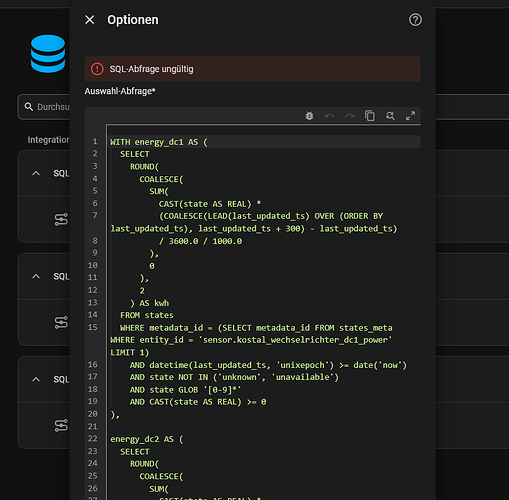Click 'SELECT' on line 2
This screenshot has width=509, height=500.
tap(135, 154)
